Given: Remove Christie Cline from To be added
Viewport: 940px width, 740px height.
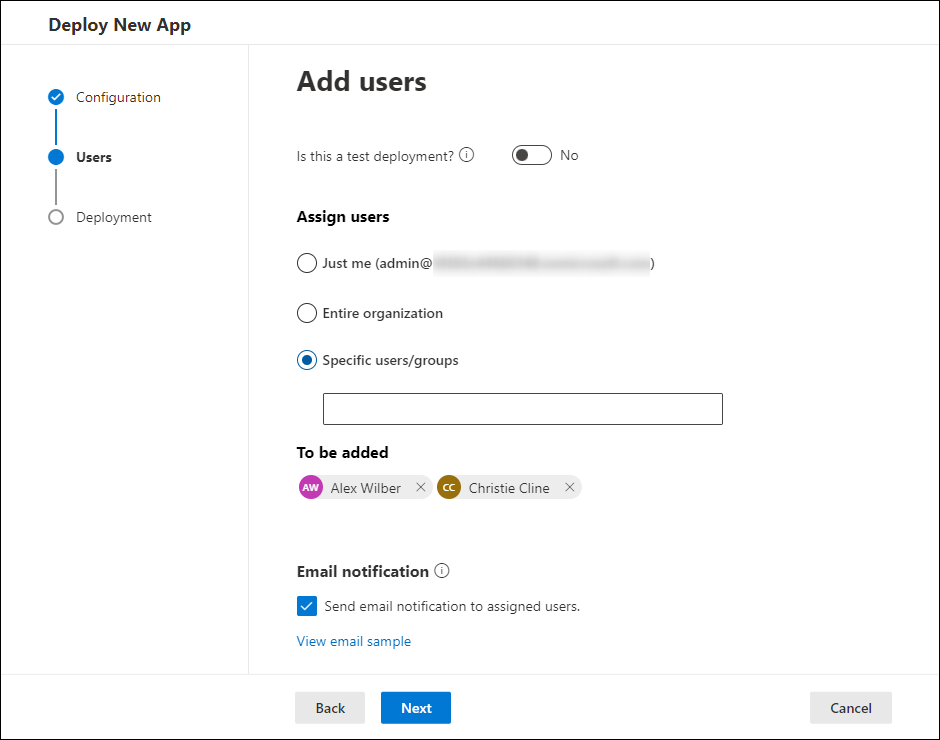Looking at the screenshot, I should point(570,487).
